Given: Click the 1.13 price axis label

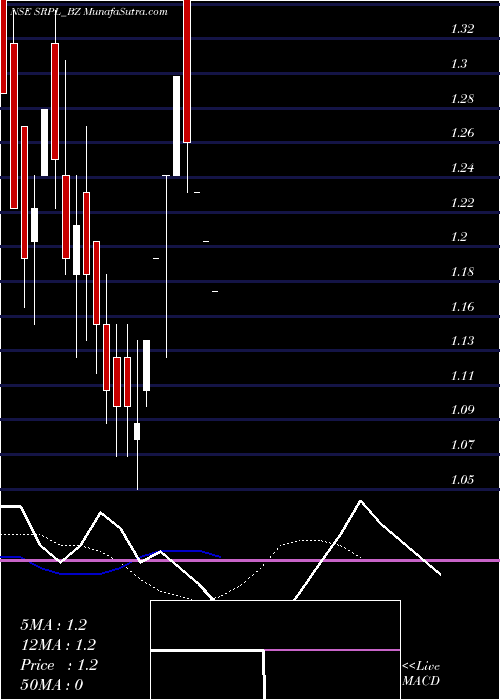Looking at the screenshot, I should click(462, 341).
